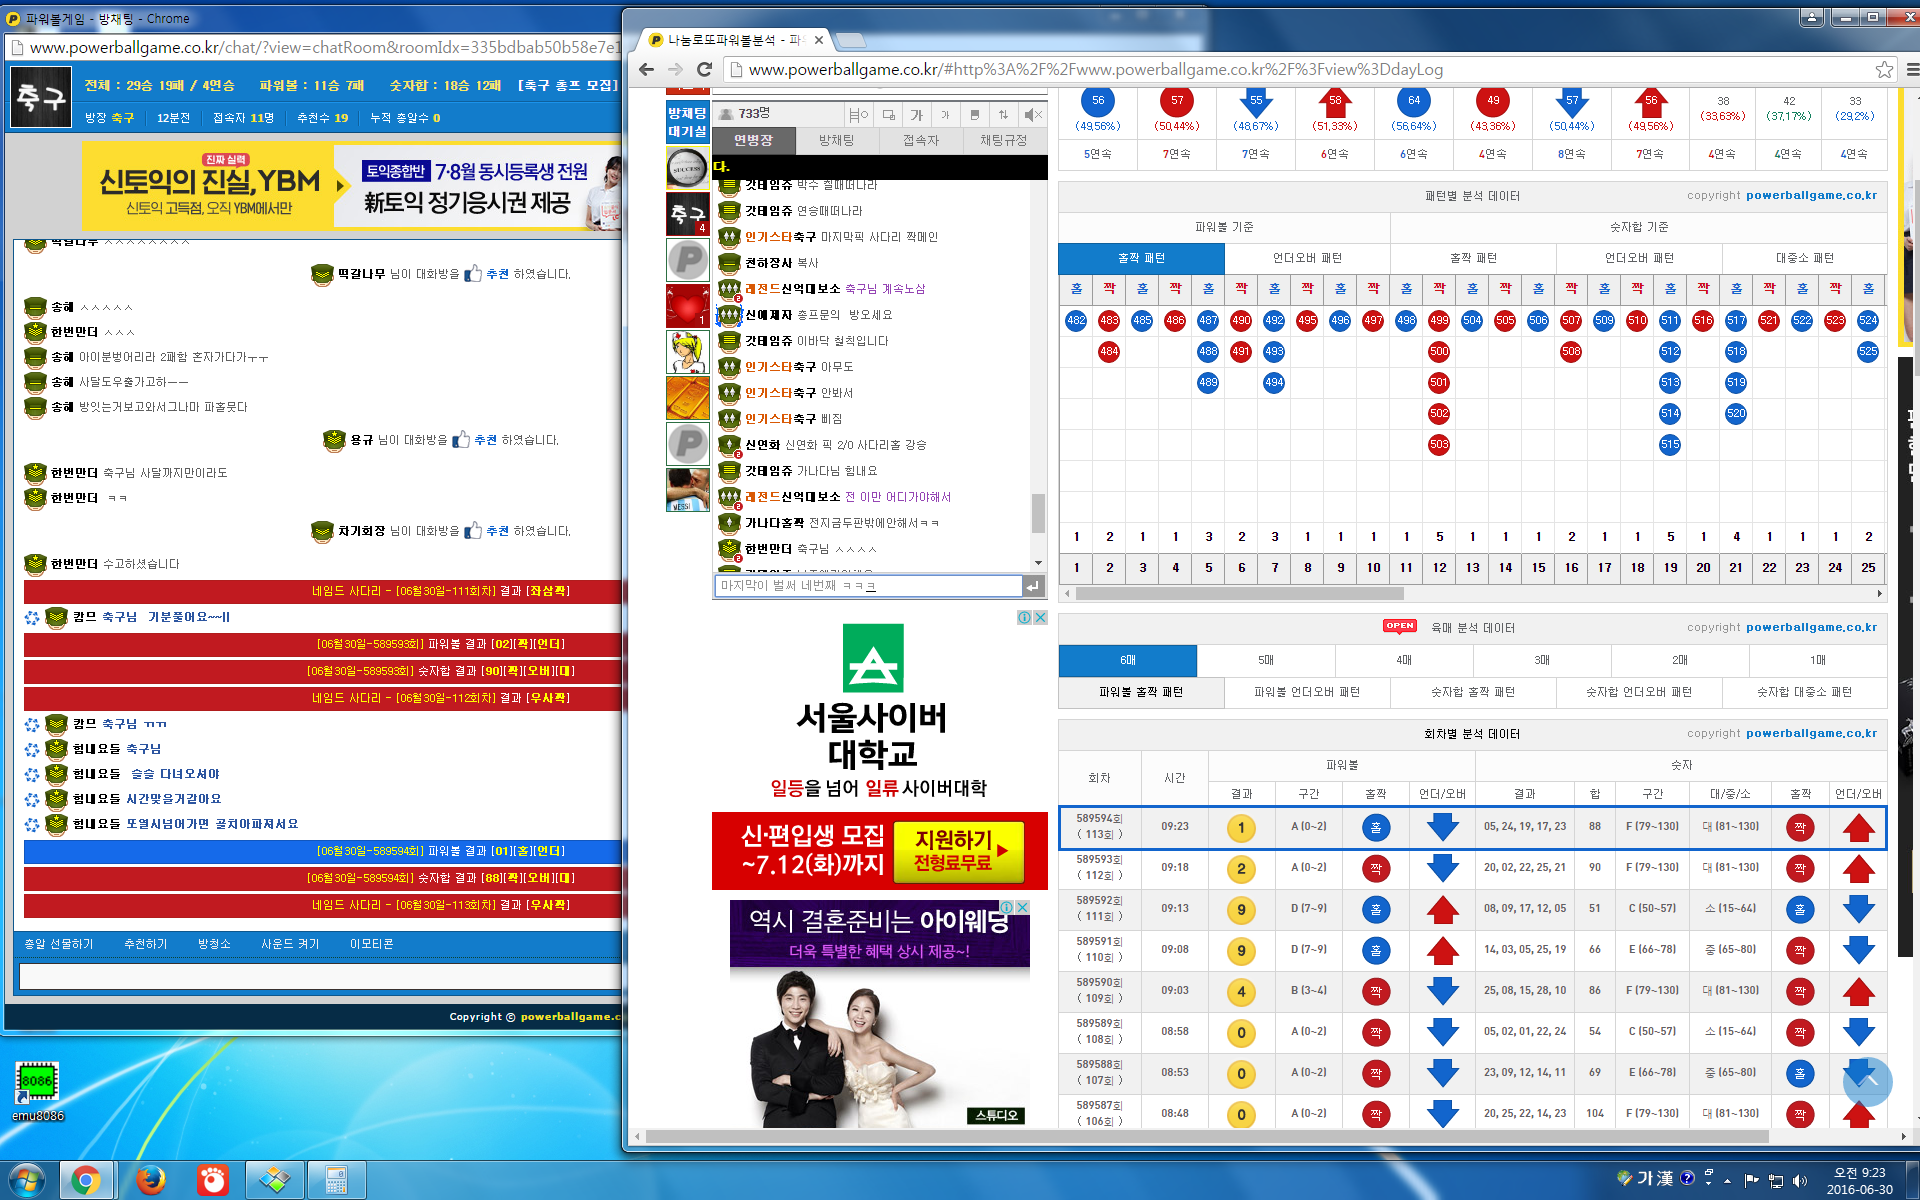Select the 파워볼 언더오버 패턴 tab under 6매

coord(1307,692)
